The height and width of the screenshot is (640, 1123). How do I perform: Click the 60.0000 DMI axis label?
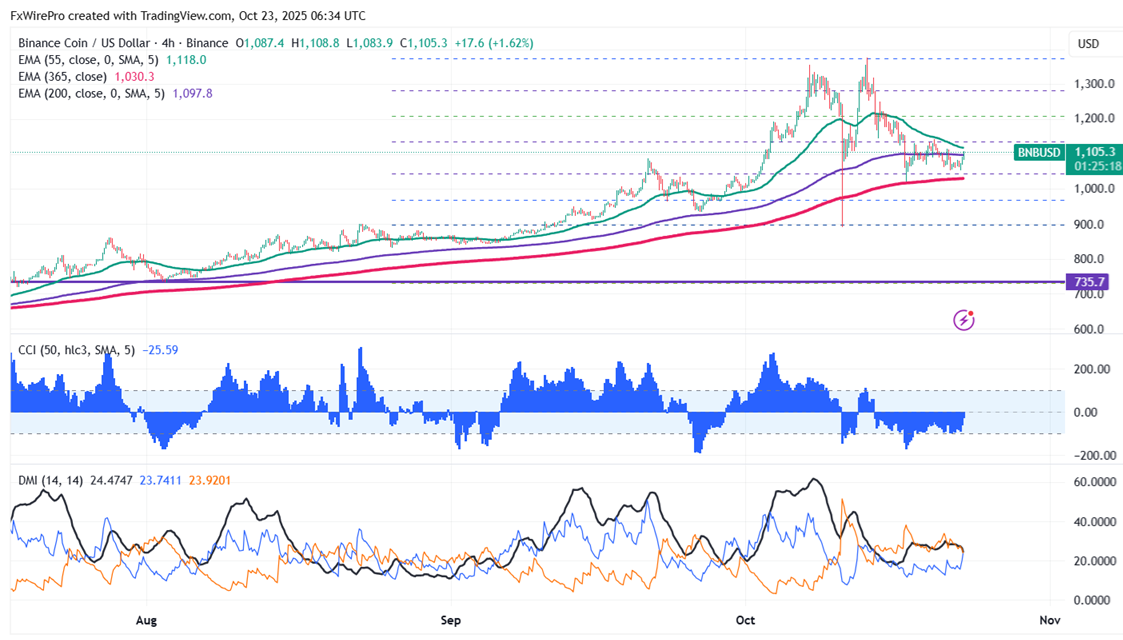(x=1095, y=483)
